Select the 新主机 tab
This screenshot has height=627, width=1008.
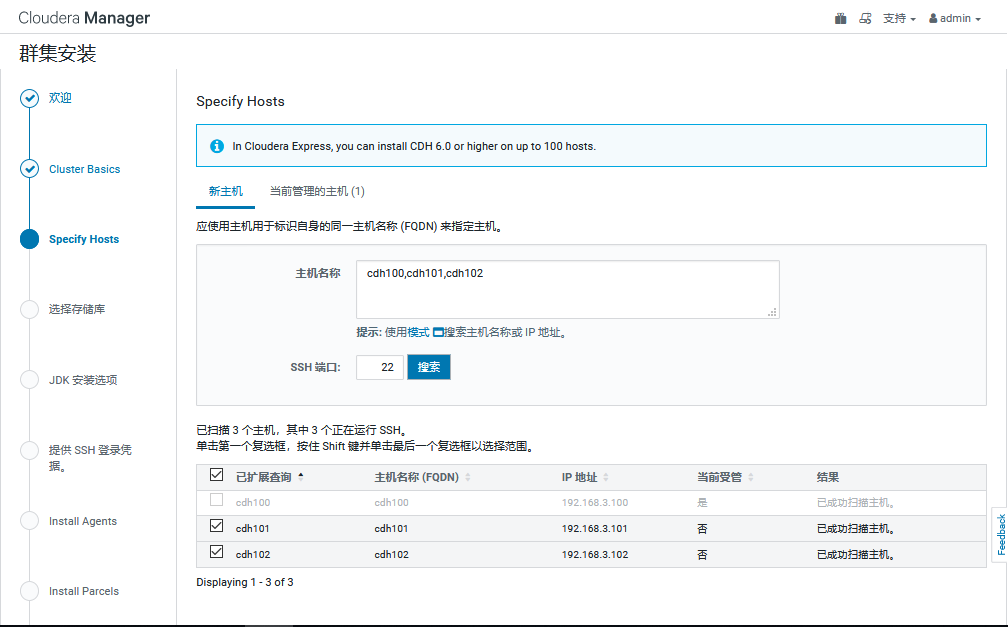[x=225, y=191]
